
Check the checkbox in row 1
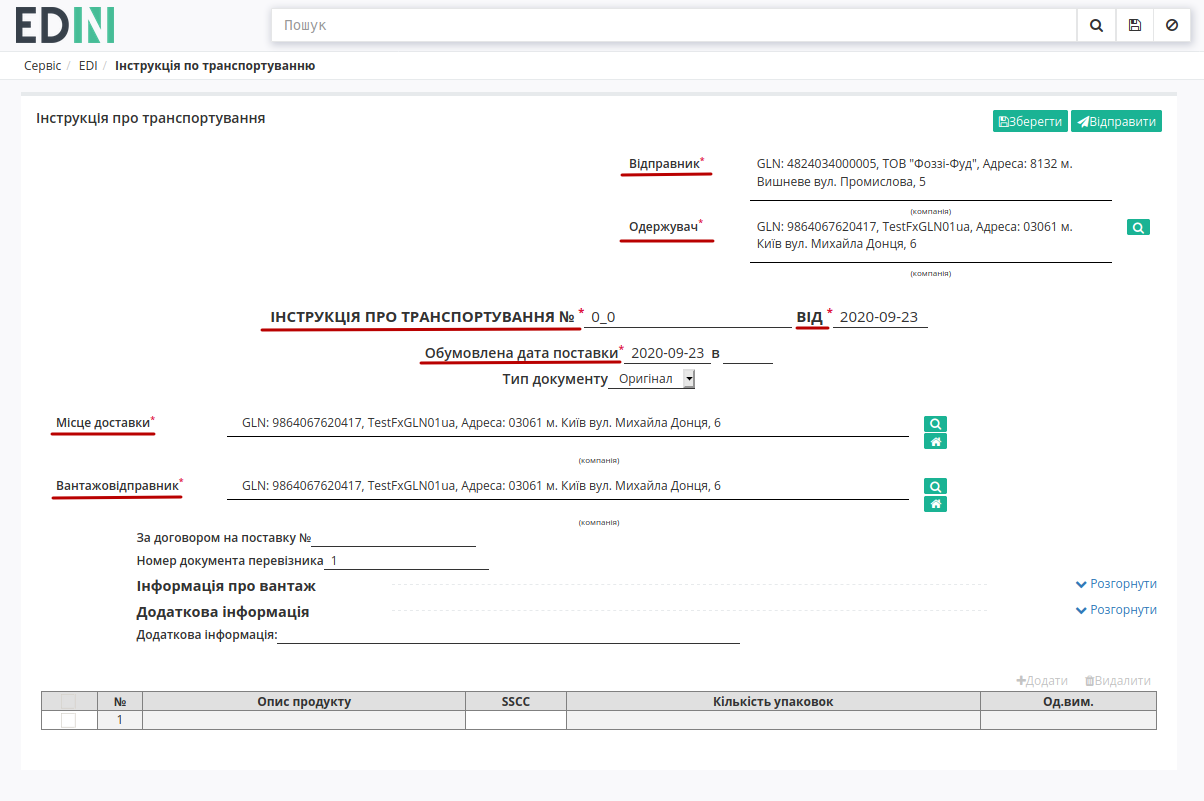(69, 720)
